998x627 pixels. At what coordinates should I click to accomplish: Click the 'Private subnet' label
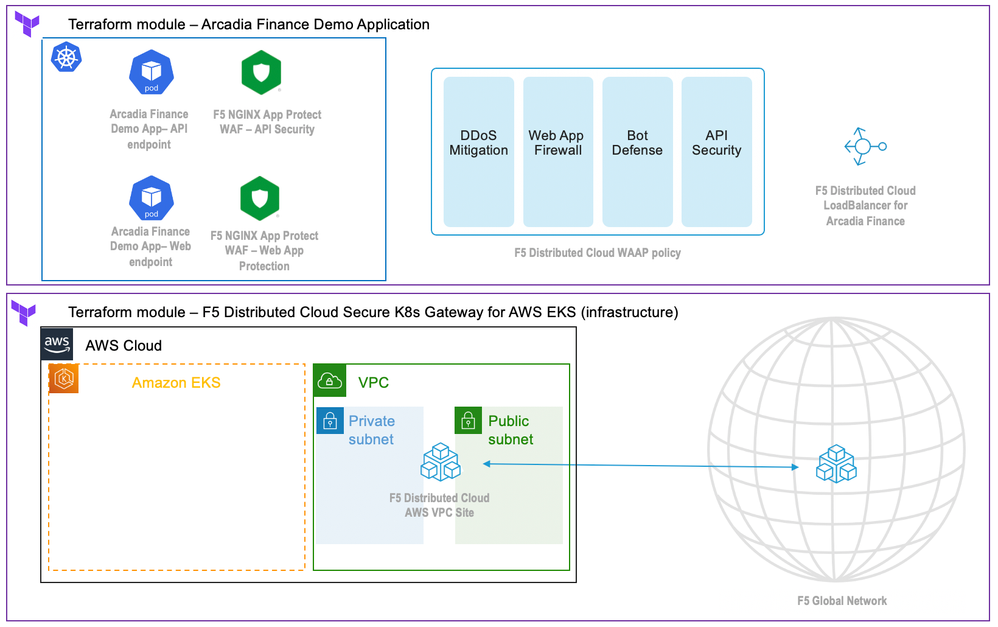click(372, 430)
